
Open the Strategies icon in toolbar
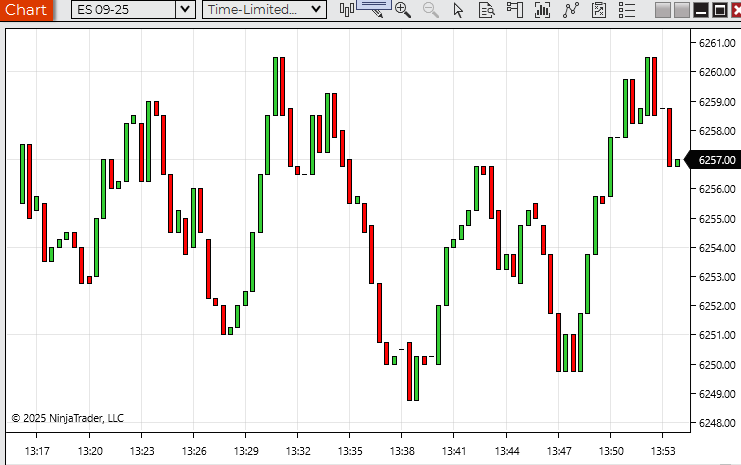coord(598,10)
